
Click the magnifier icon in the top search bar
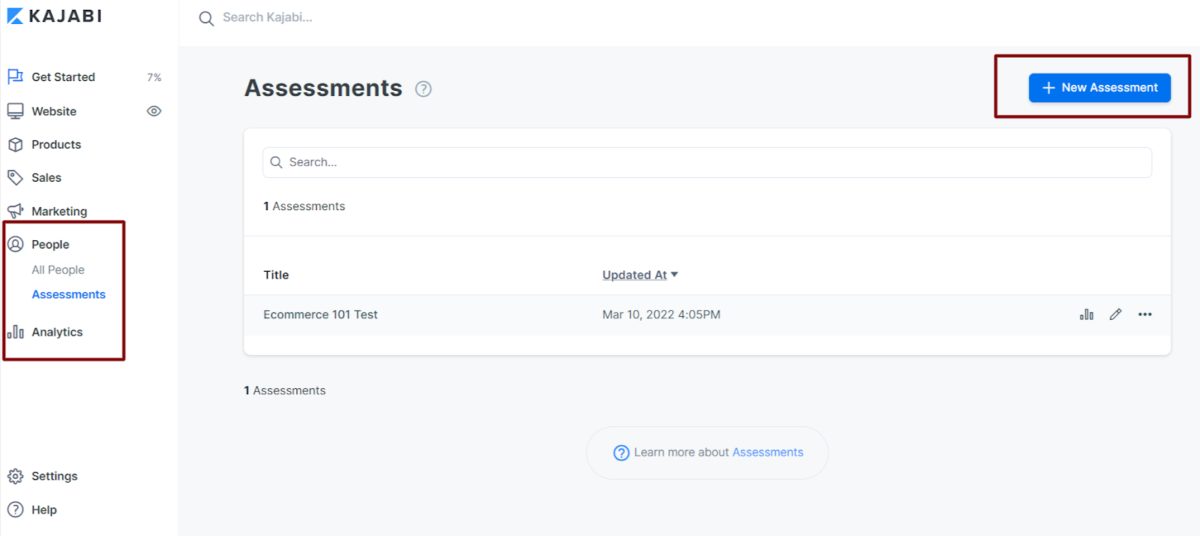point(206,18)
